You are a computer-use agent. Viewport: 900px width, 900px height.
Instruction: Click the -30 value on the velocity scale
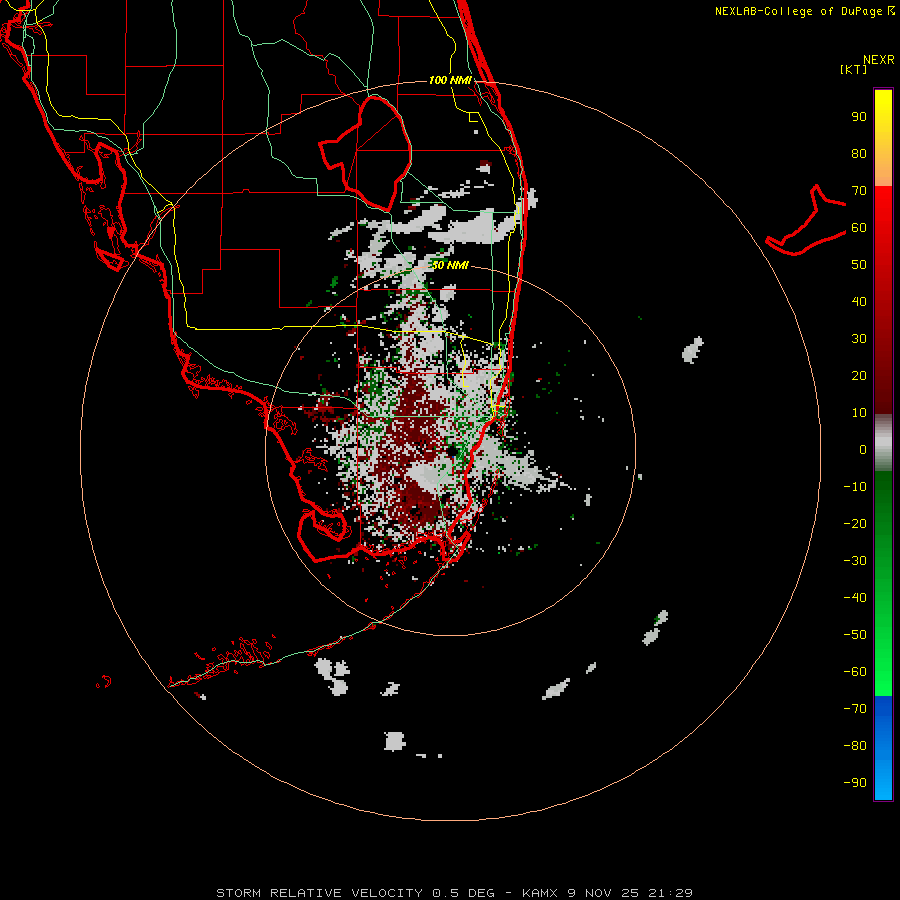pyautogui.click(x=855, y=561)
